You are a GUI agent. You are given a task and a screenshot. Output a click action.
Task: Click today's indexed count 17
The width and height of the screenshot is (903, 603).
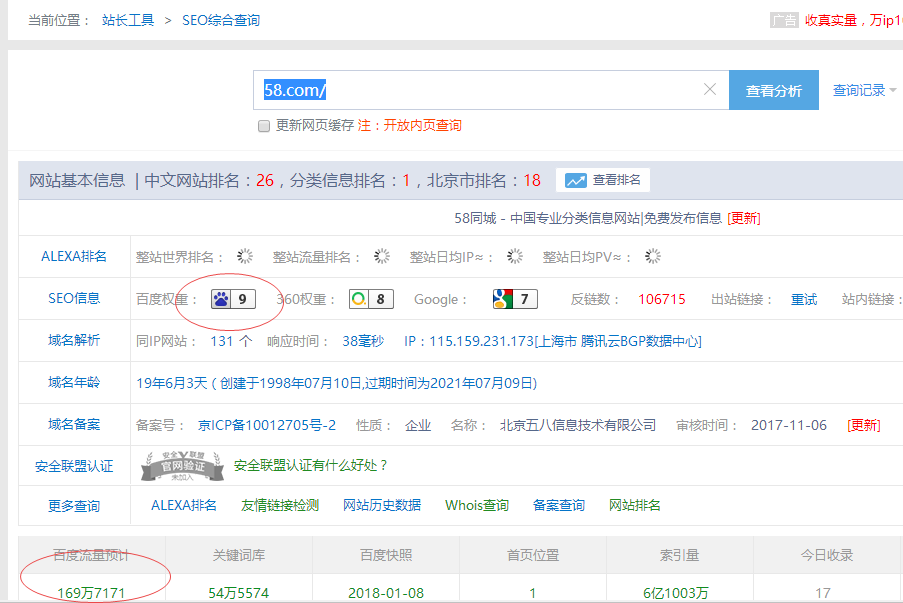(x=823, y=593)
